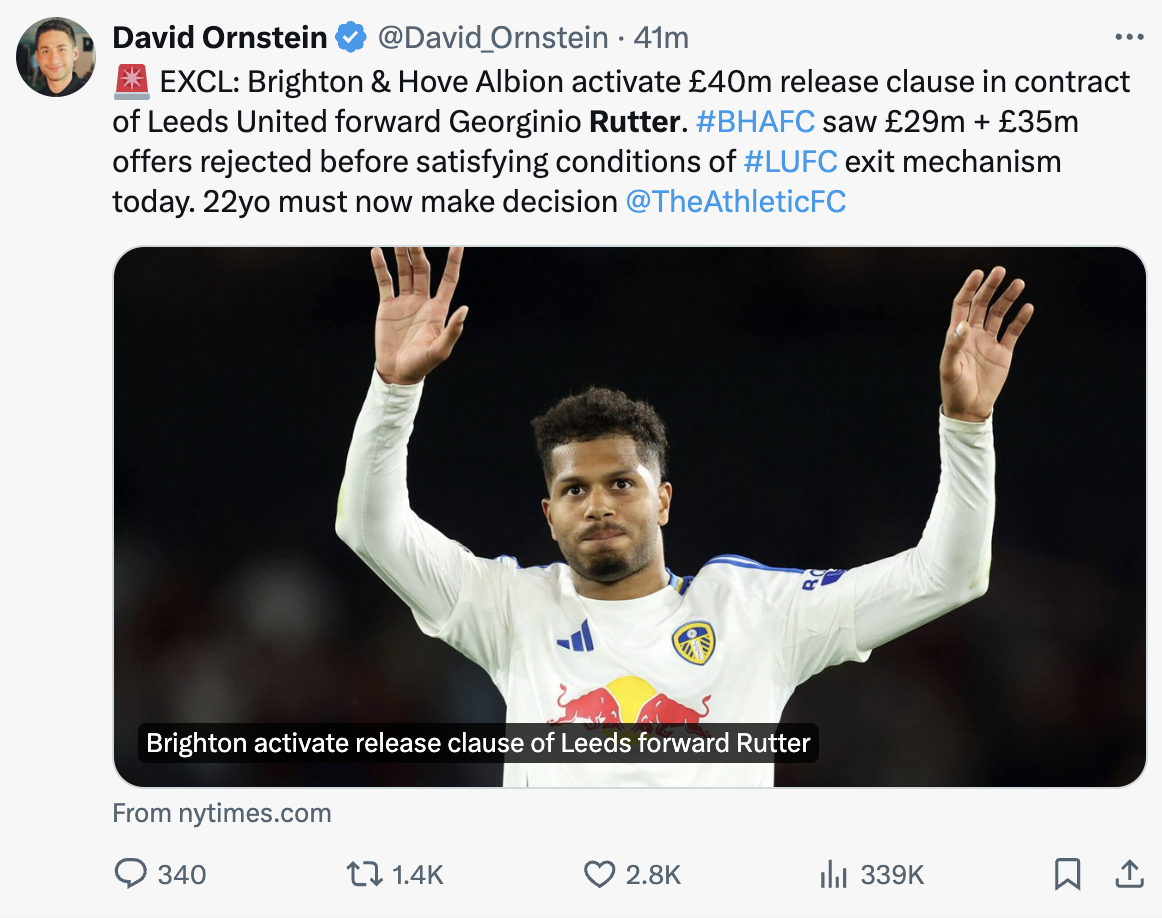Click the 340 reply count
This screenshot has height=918, width=1162.
point(182,875)
